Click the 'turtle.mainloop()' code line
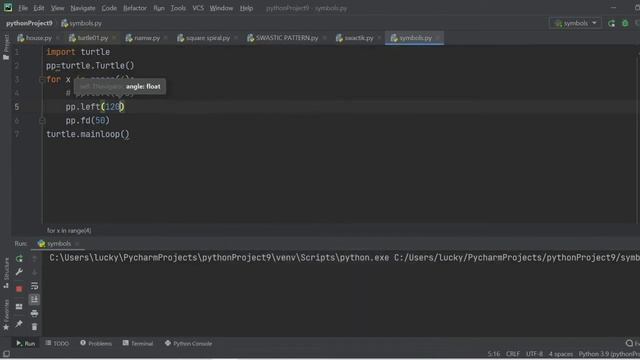The height and width of the screenshot is (360, 640). (88, 134)
